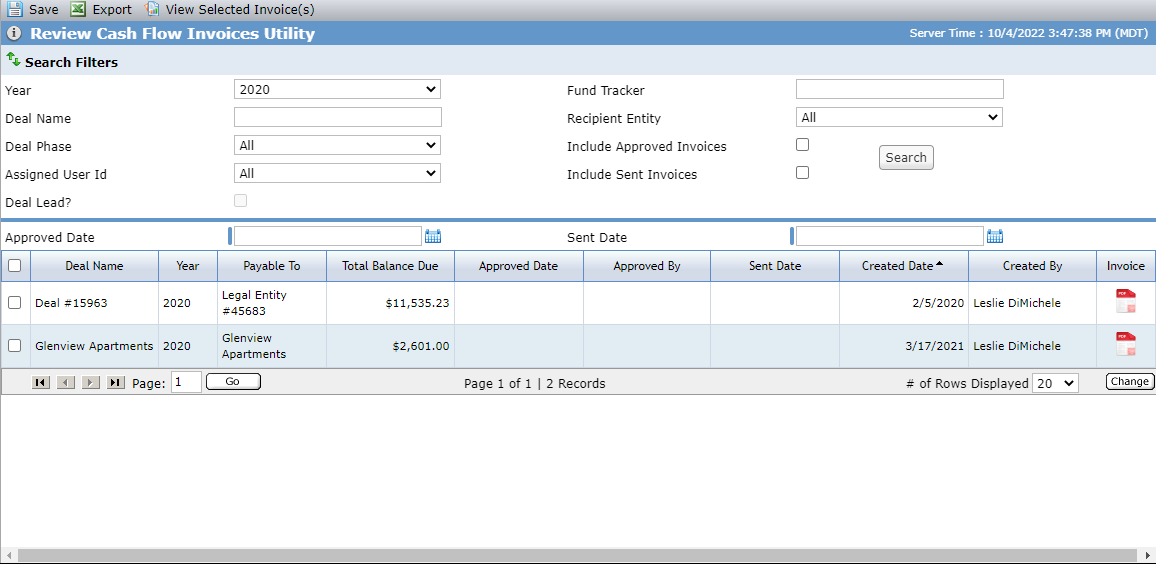Enable Include Sent Invoices checkbox
The width and height of the screenshot is (1156, 564).
click(803, 173)
